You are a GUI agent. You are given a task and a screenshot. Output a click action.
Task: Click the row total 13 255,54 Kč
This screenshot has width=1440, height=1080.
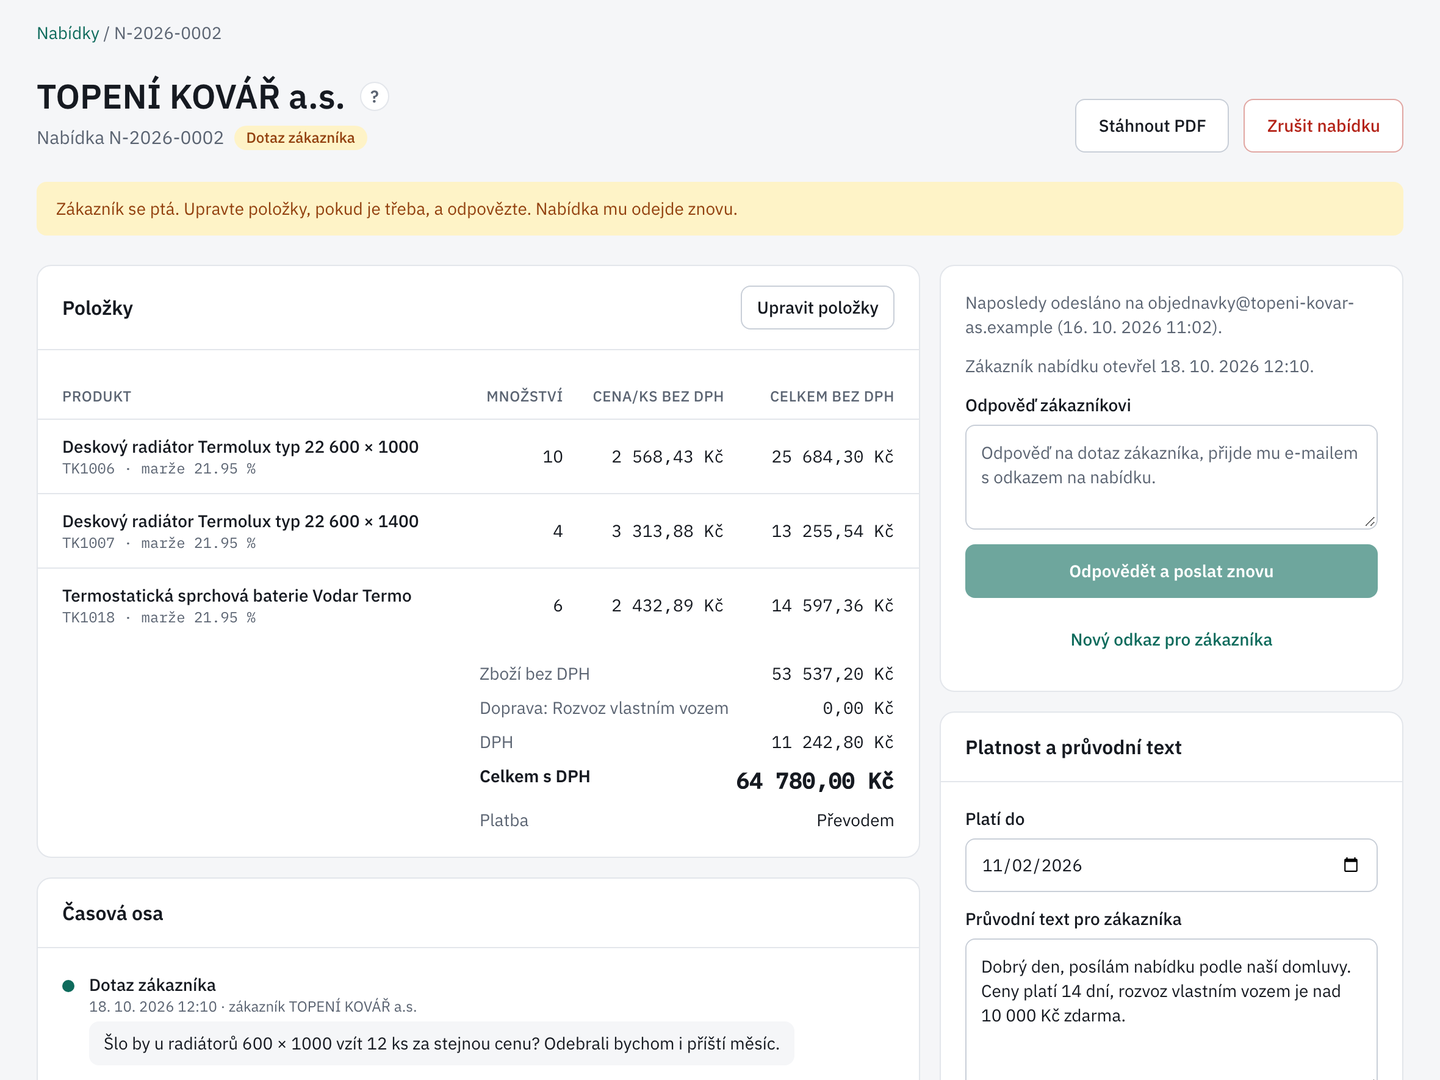coord(832,531)
